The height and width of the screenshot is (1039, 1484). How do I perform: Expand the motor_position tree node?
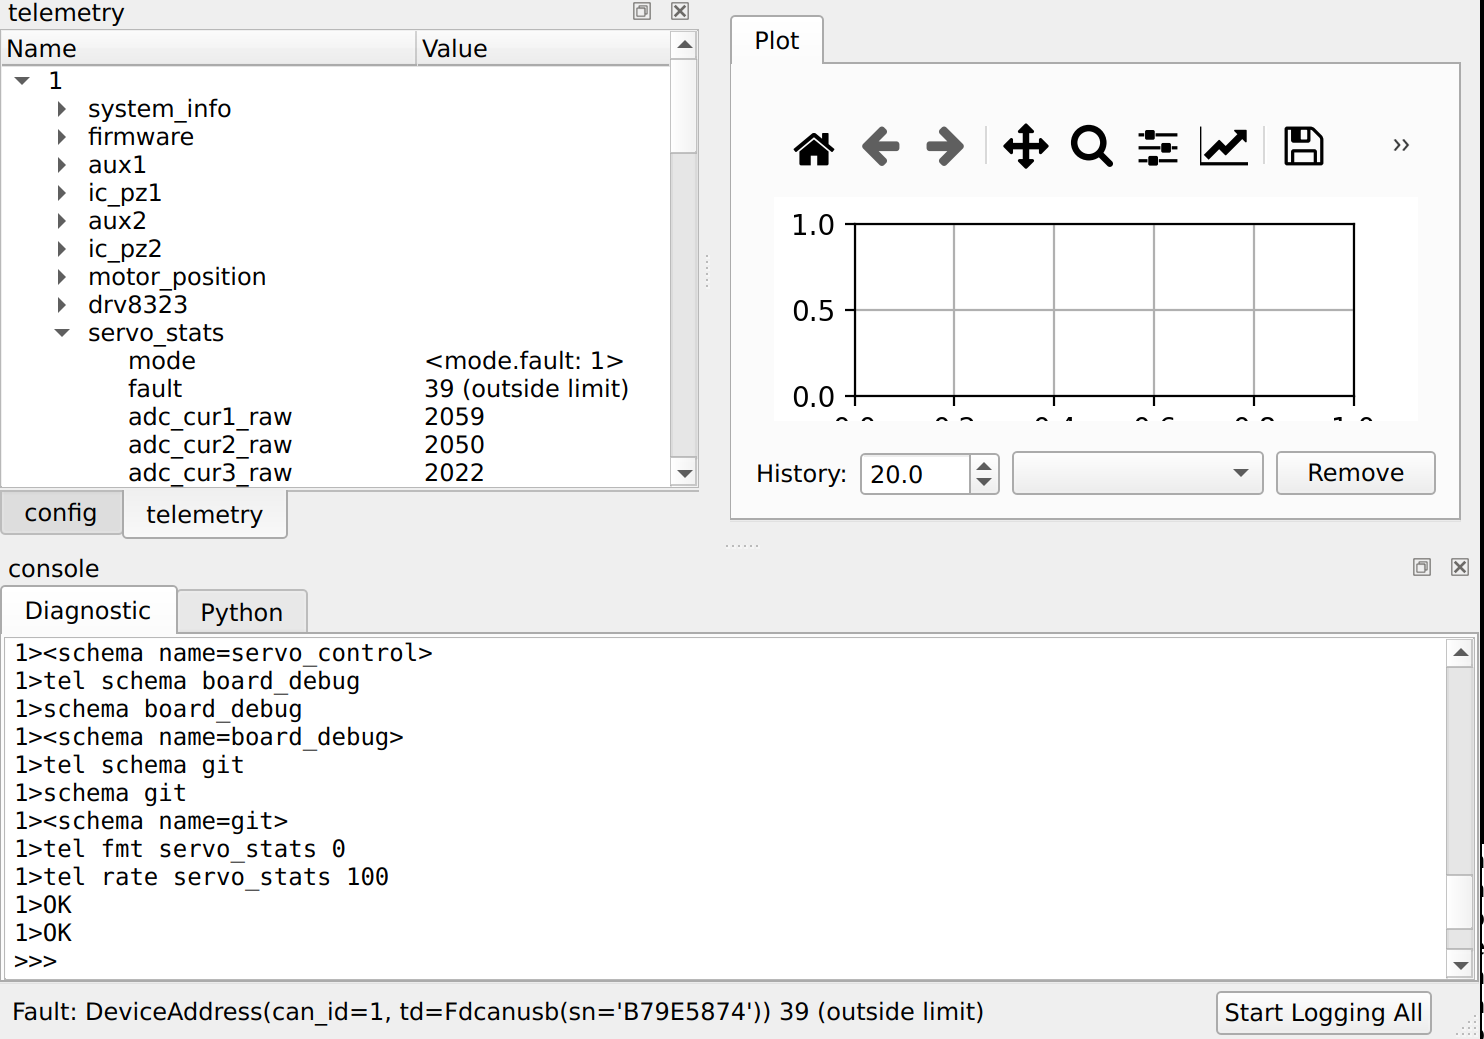pyautogui.click(x=62, y=277)
